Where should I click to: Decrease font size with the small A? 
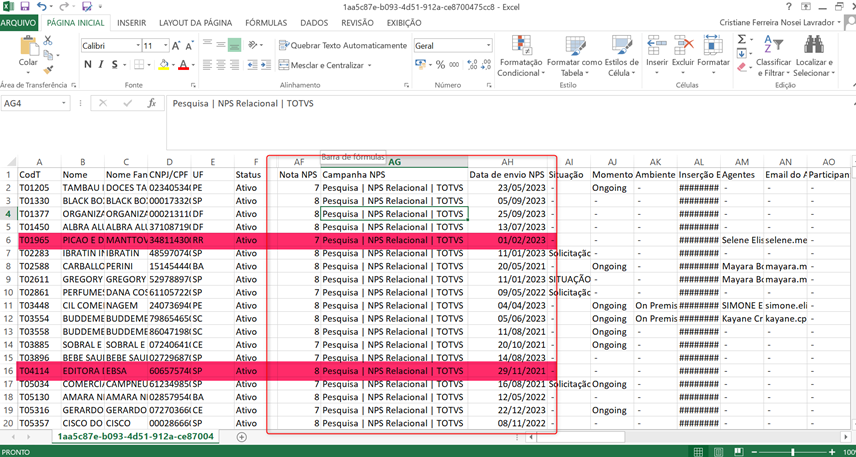click(x=189, y=46)
